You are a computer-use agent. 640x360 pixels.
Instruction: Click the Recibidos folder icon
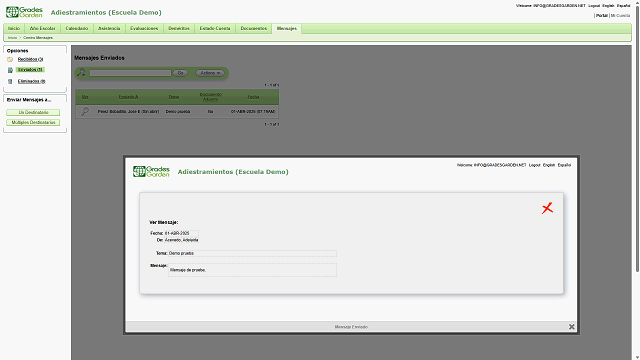(x=10, y=60)
